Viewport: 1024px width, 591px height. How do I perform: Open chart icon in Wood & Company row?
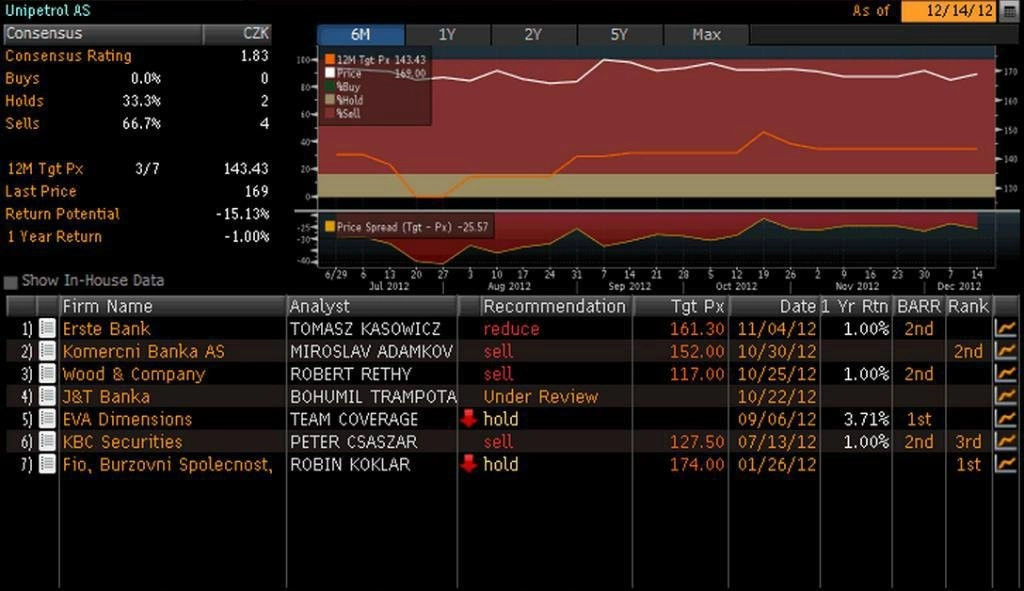click(1006, 374)
